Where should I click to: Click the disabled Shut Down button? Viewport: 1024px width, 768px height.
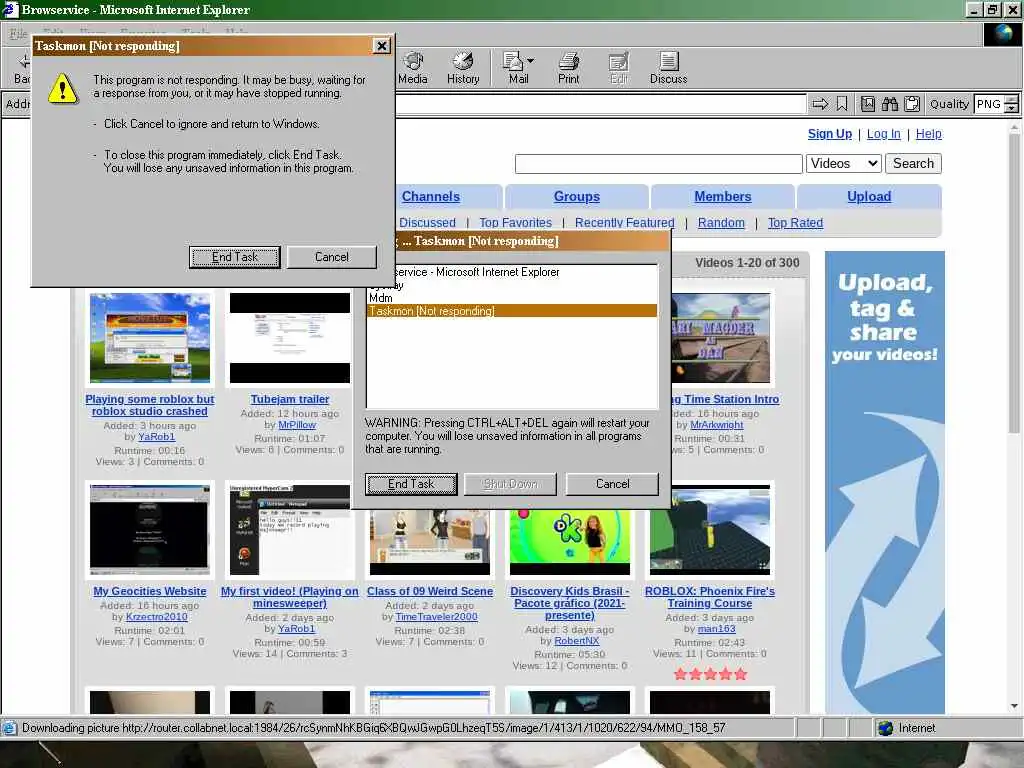point(510,484)
